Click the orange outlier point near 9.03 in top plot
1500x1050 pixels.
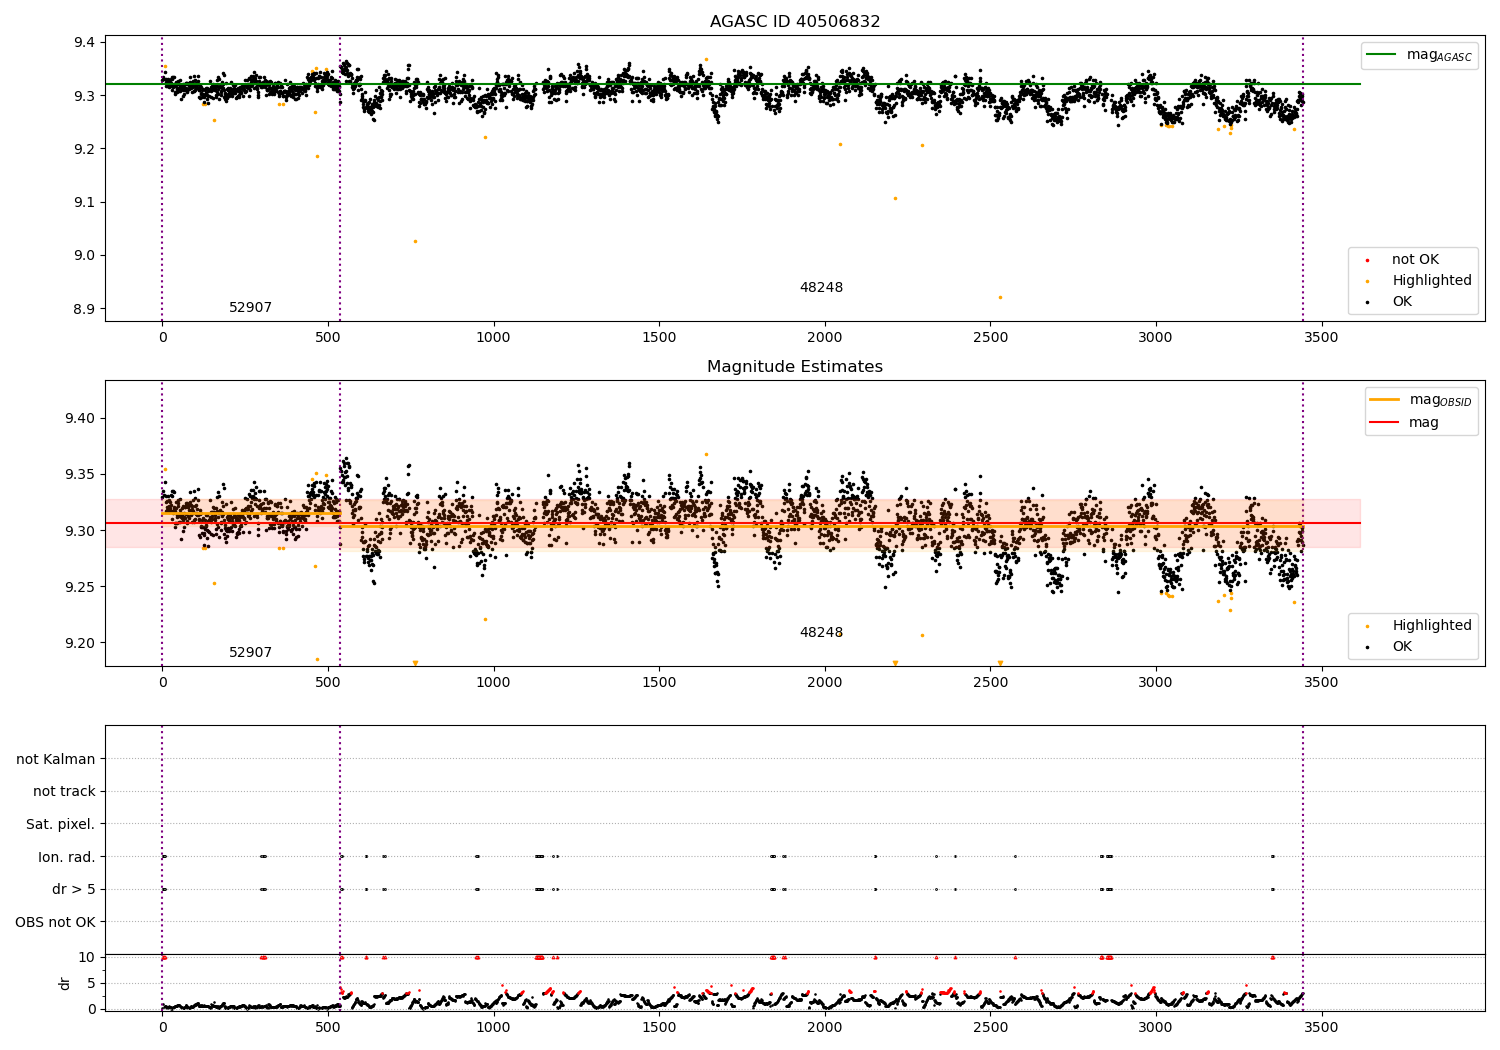[x=415, y=241]
